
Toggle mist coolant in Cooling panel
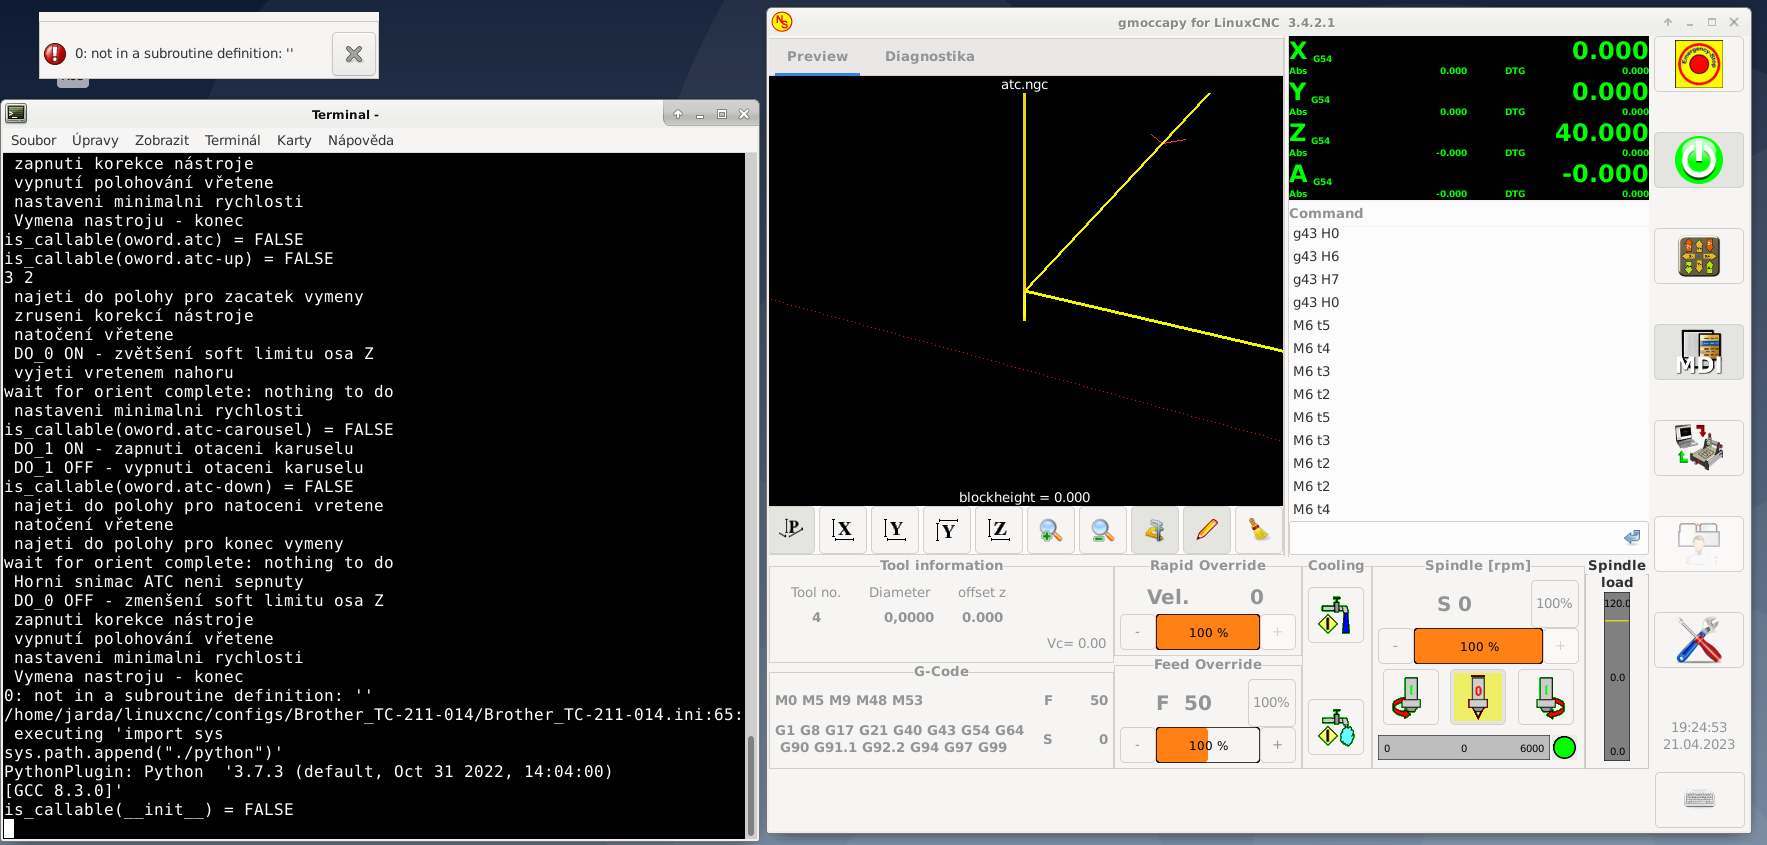1335,727
